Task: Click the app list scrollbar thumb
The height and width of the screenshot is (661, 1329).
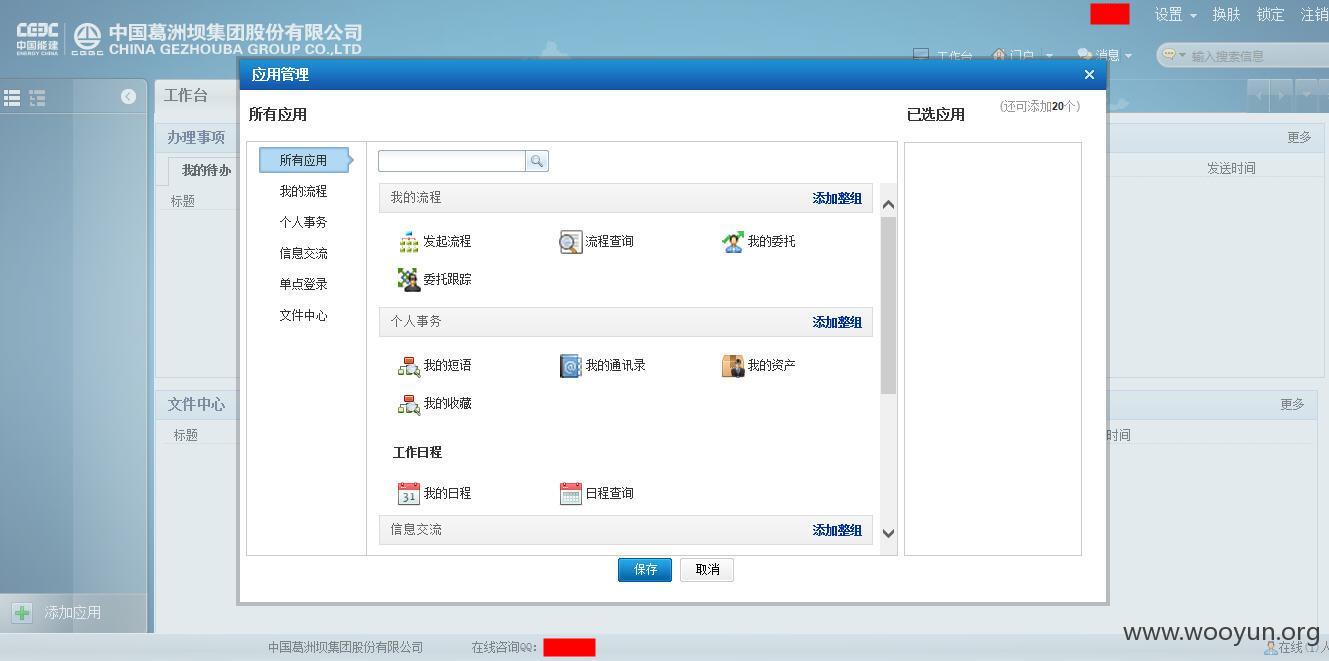Action: pyautogui.click(x=888, y=305)
